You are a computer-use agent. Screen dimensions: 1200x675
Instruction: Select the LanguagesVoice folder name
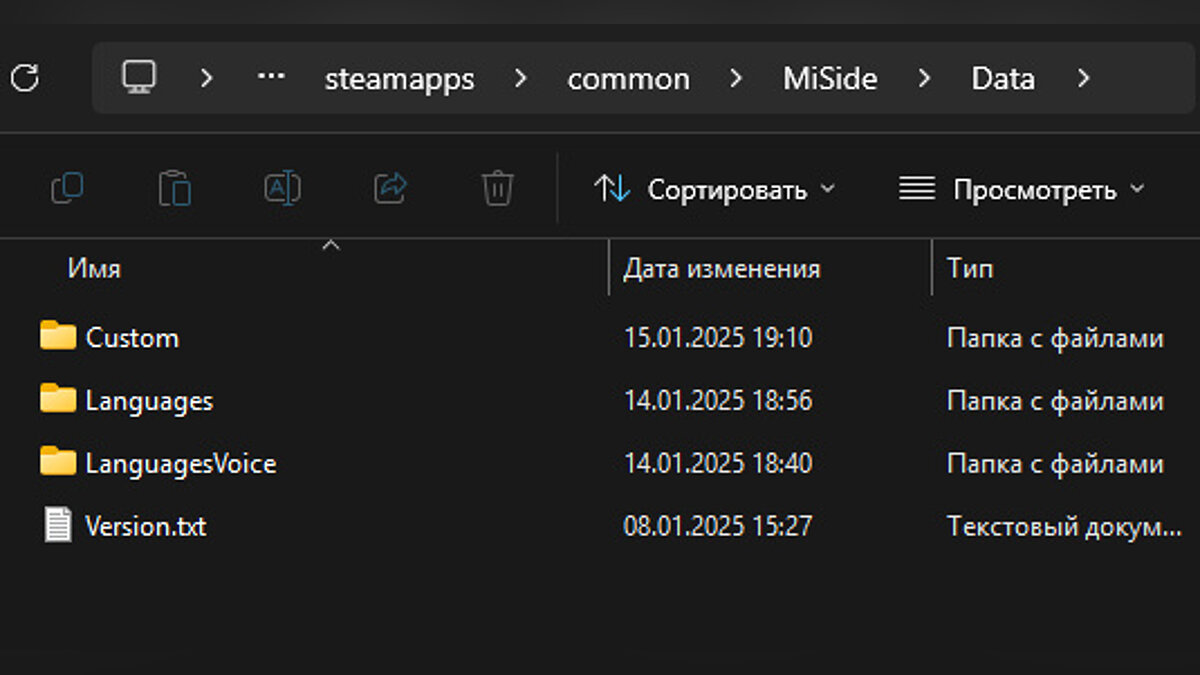tap(180, 463)
